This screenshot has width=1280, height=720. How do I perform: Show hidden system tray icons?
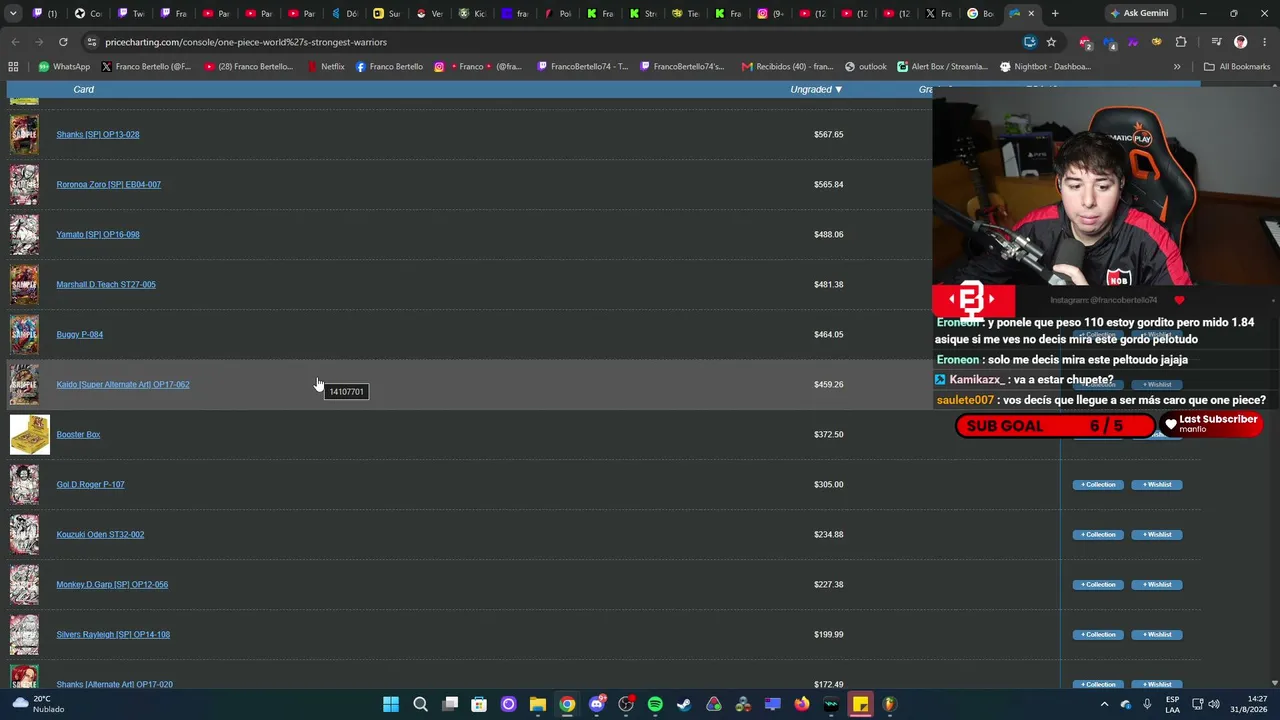[1104, 704]
